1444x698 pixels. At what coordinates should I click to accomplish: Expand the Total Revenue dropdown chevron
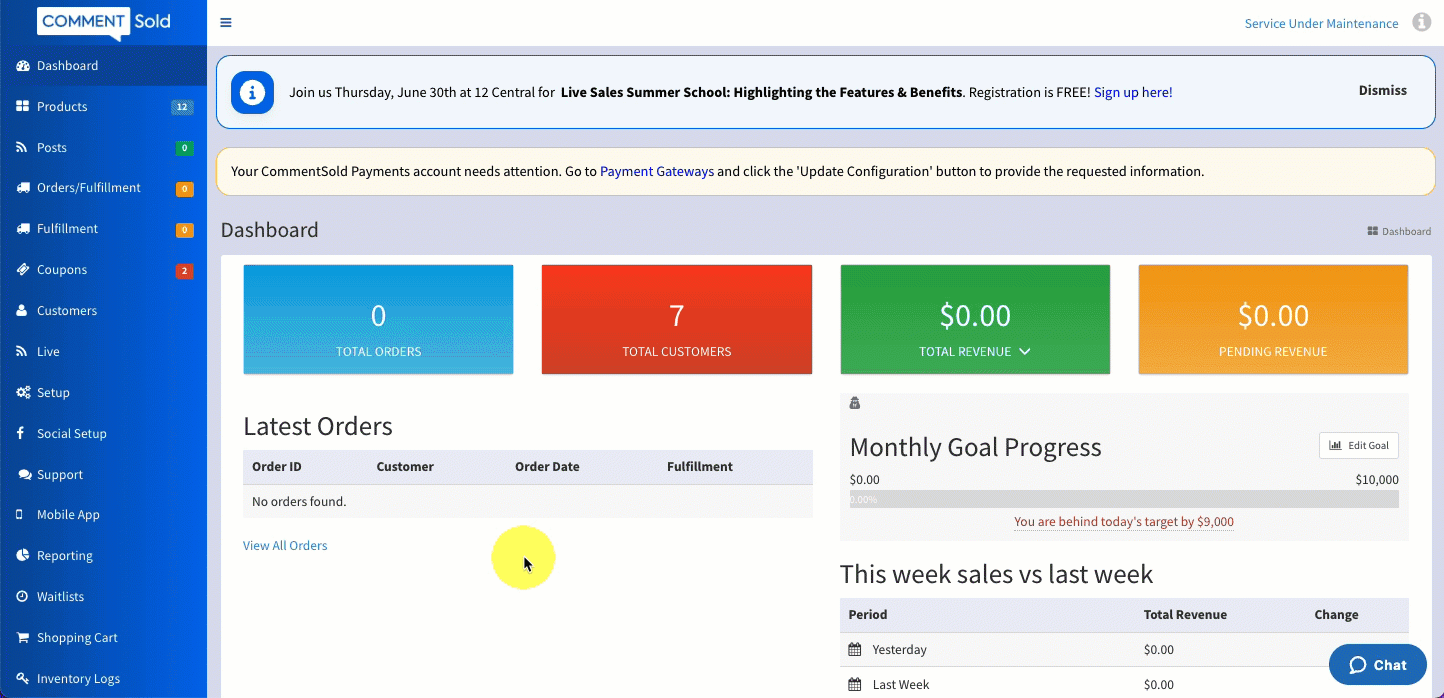coord(1025,352)
